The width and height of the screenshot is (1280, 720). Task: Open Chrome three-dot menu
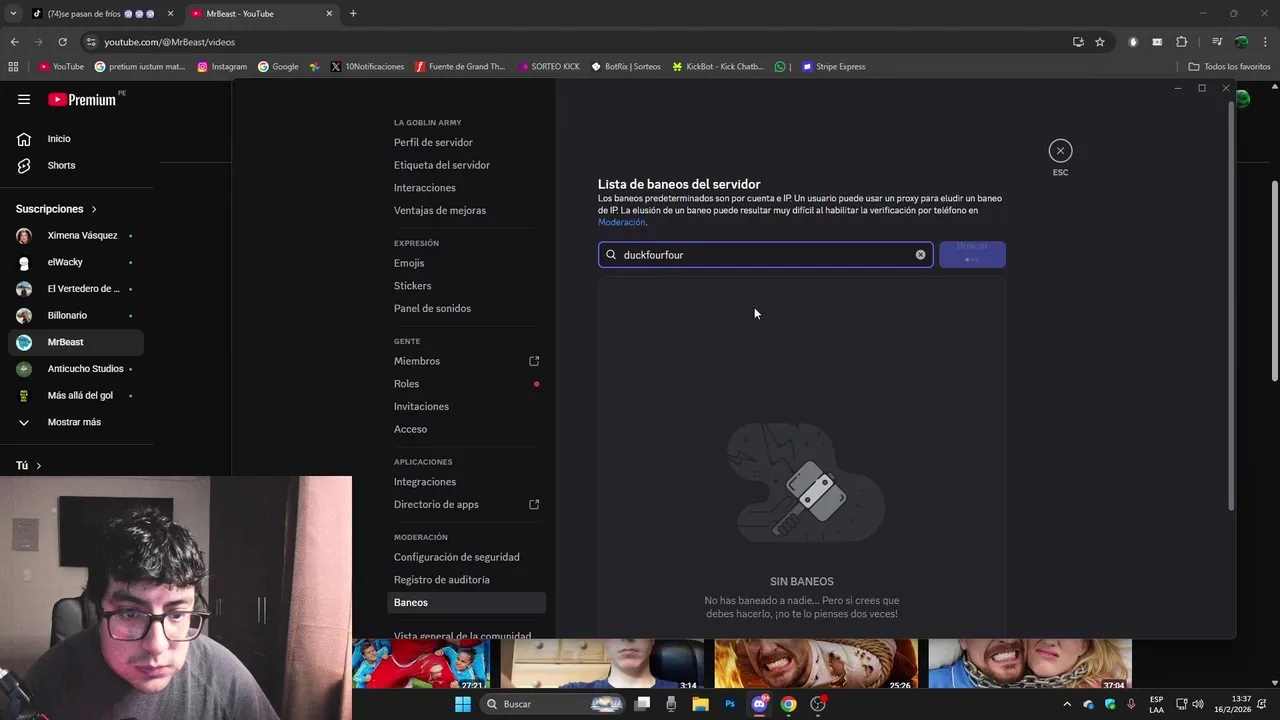point(1265,42)
